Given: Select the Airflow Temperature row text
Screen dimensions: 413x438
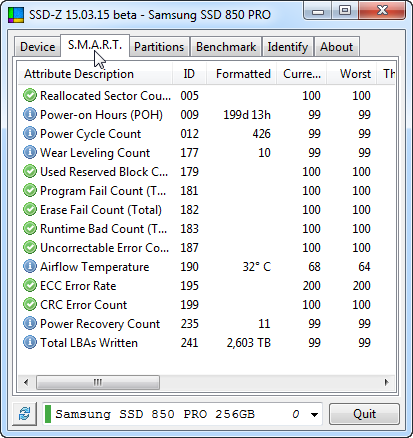Looking at the screenshot, I should tap(95, 267).
